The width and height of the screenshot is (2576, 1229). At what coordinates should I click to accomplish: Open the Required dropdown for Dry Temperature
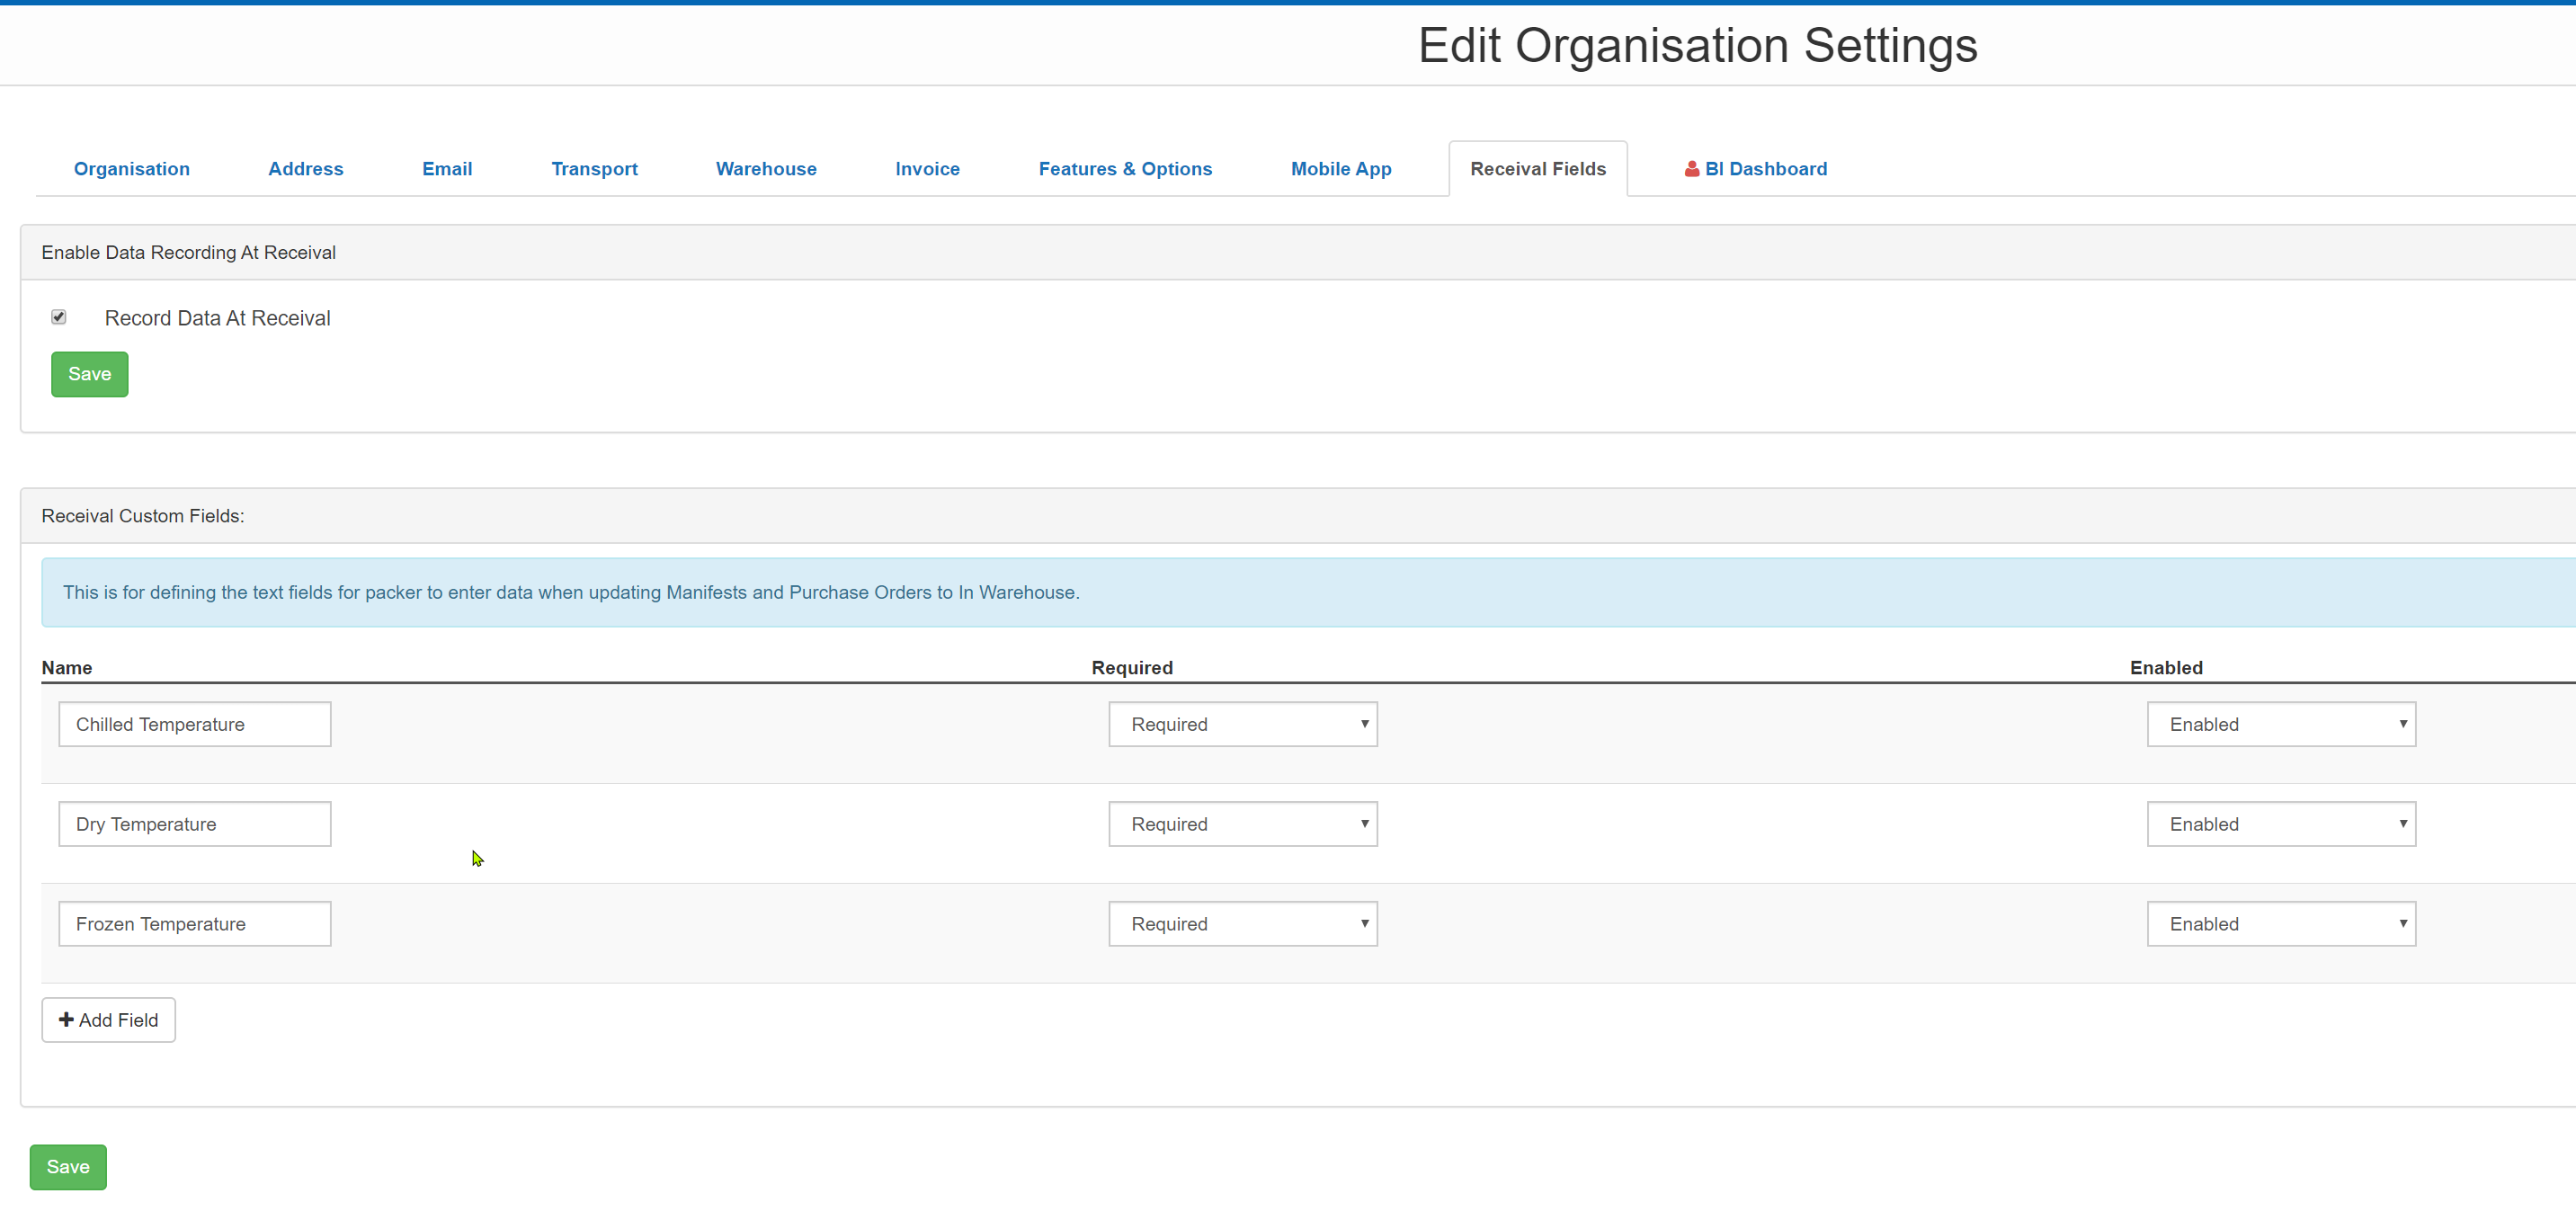click(1242, 824)
